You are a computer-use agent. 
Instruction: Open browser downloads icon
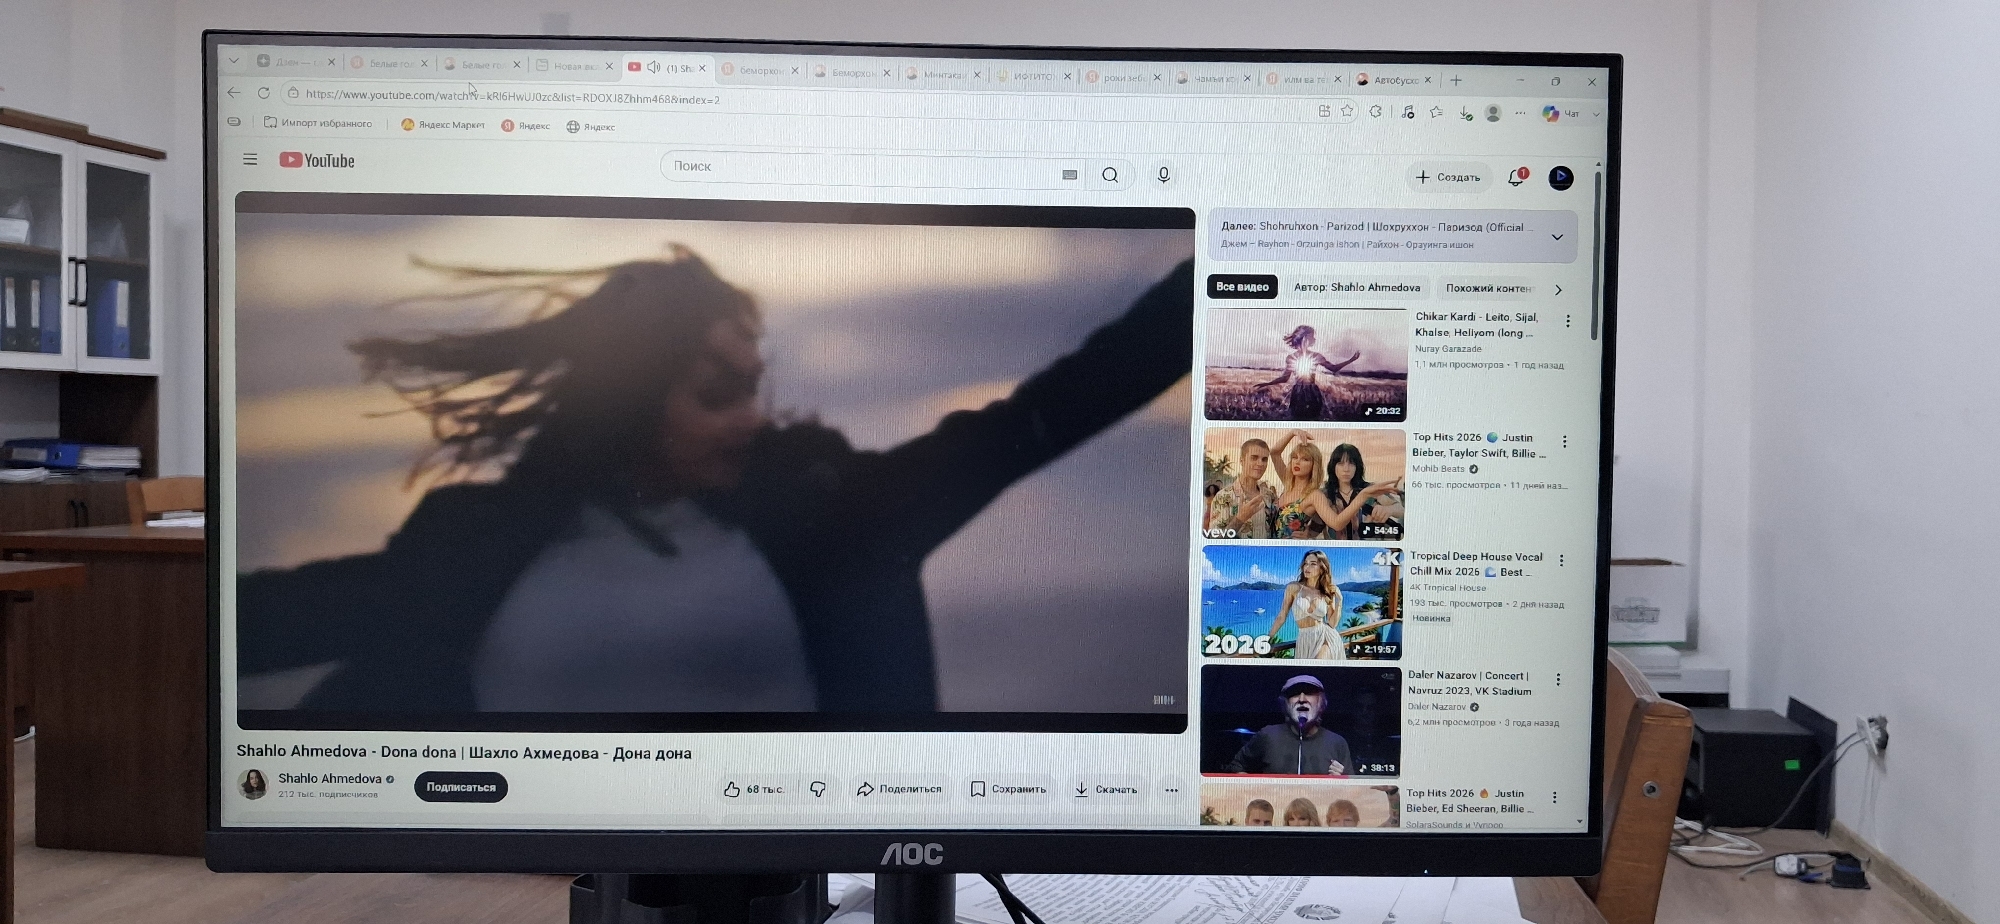point(1465,114)
